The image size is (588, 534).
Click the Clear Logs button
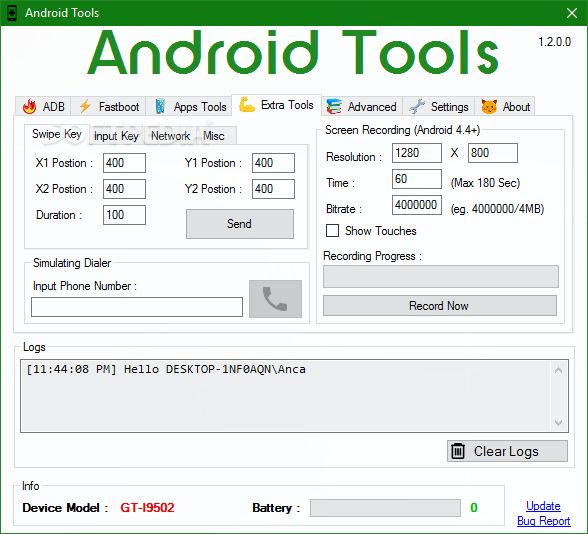pos(507,451)
